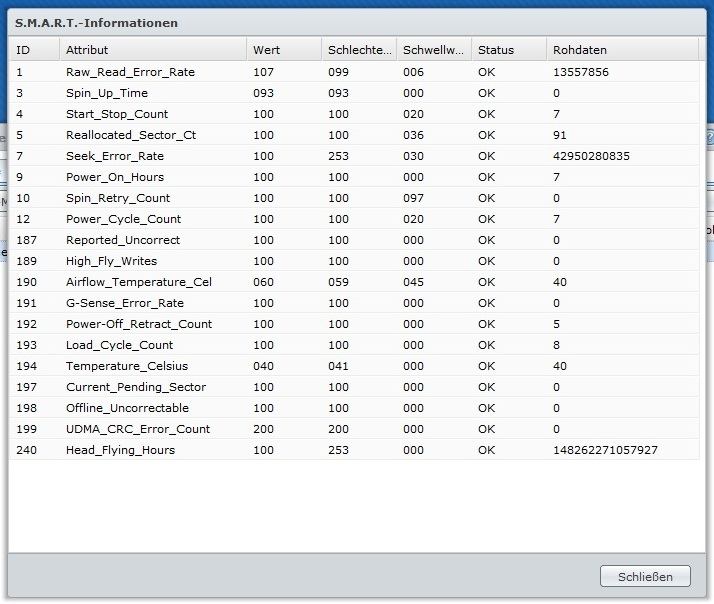
Task: Select the Raw_Read_Error_Rate row
Action: [354, 72]
